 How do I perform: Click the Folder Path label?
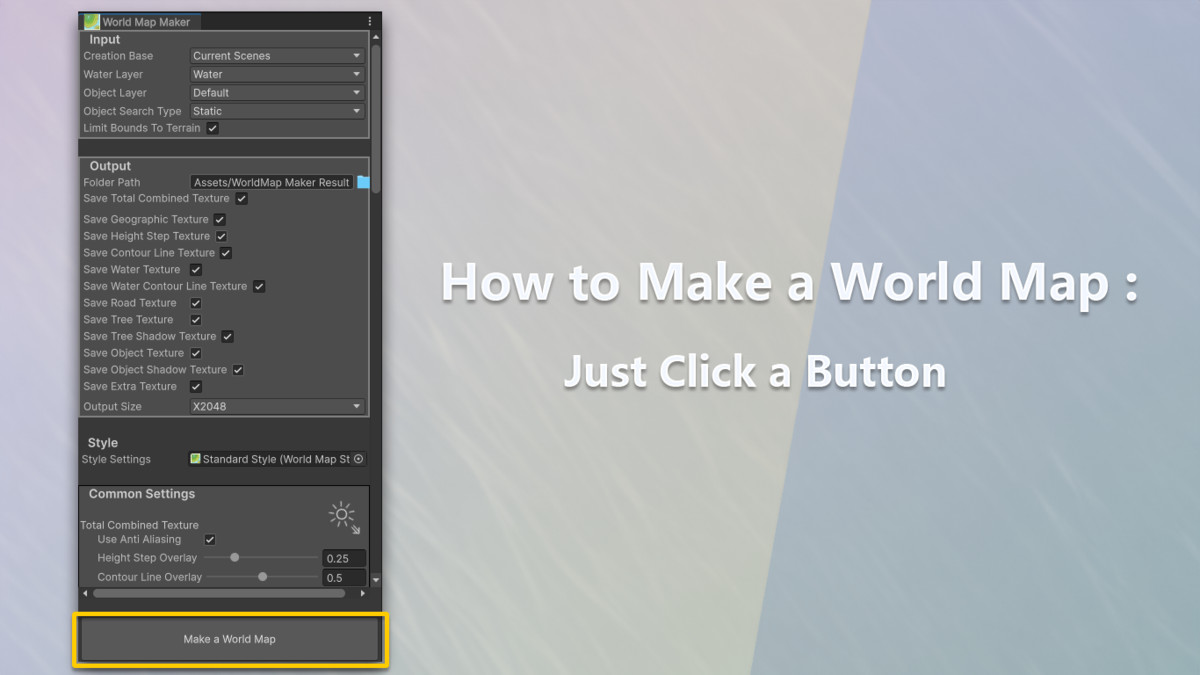coord(112,182)
